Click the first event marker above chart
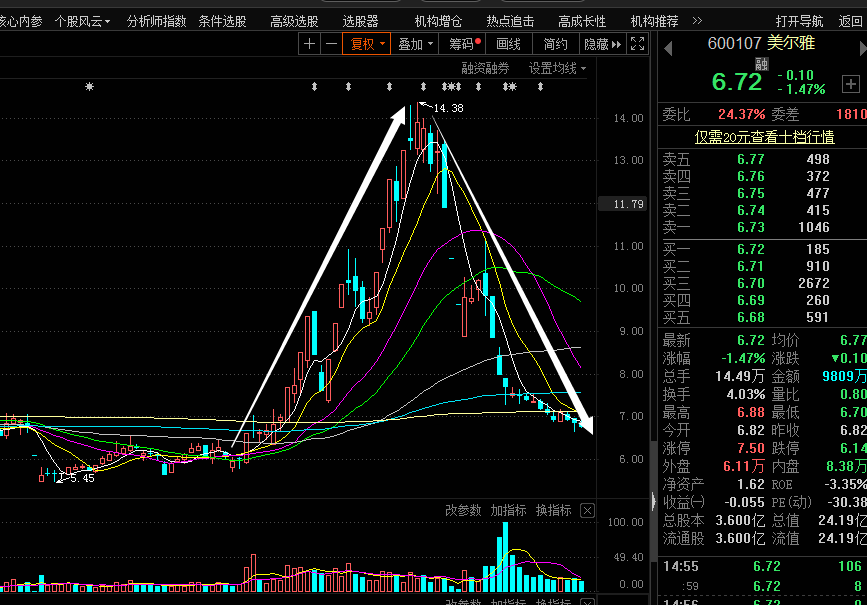867x605 pixels. tap(90, 86)
